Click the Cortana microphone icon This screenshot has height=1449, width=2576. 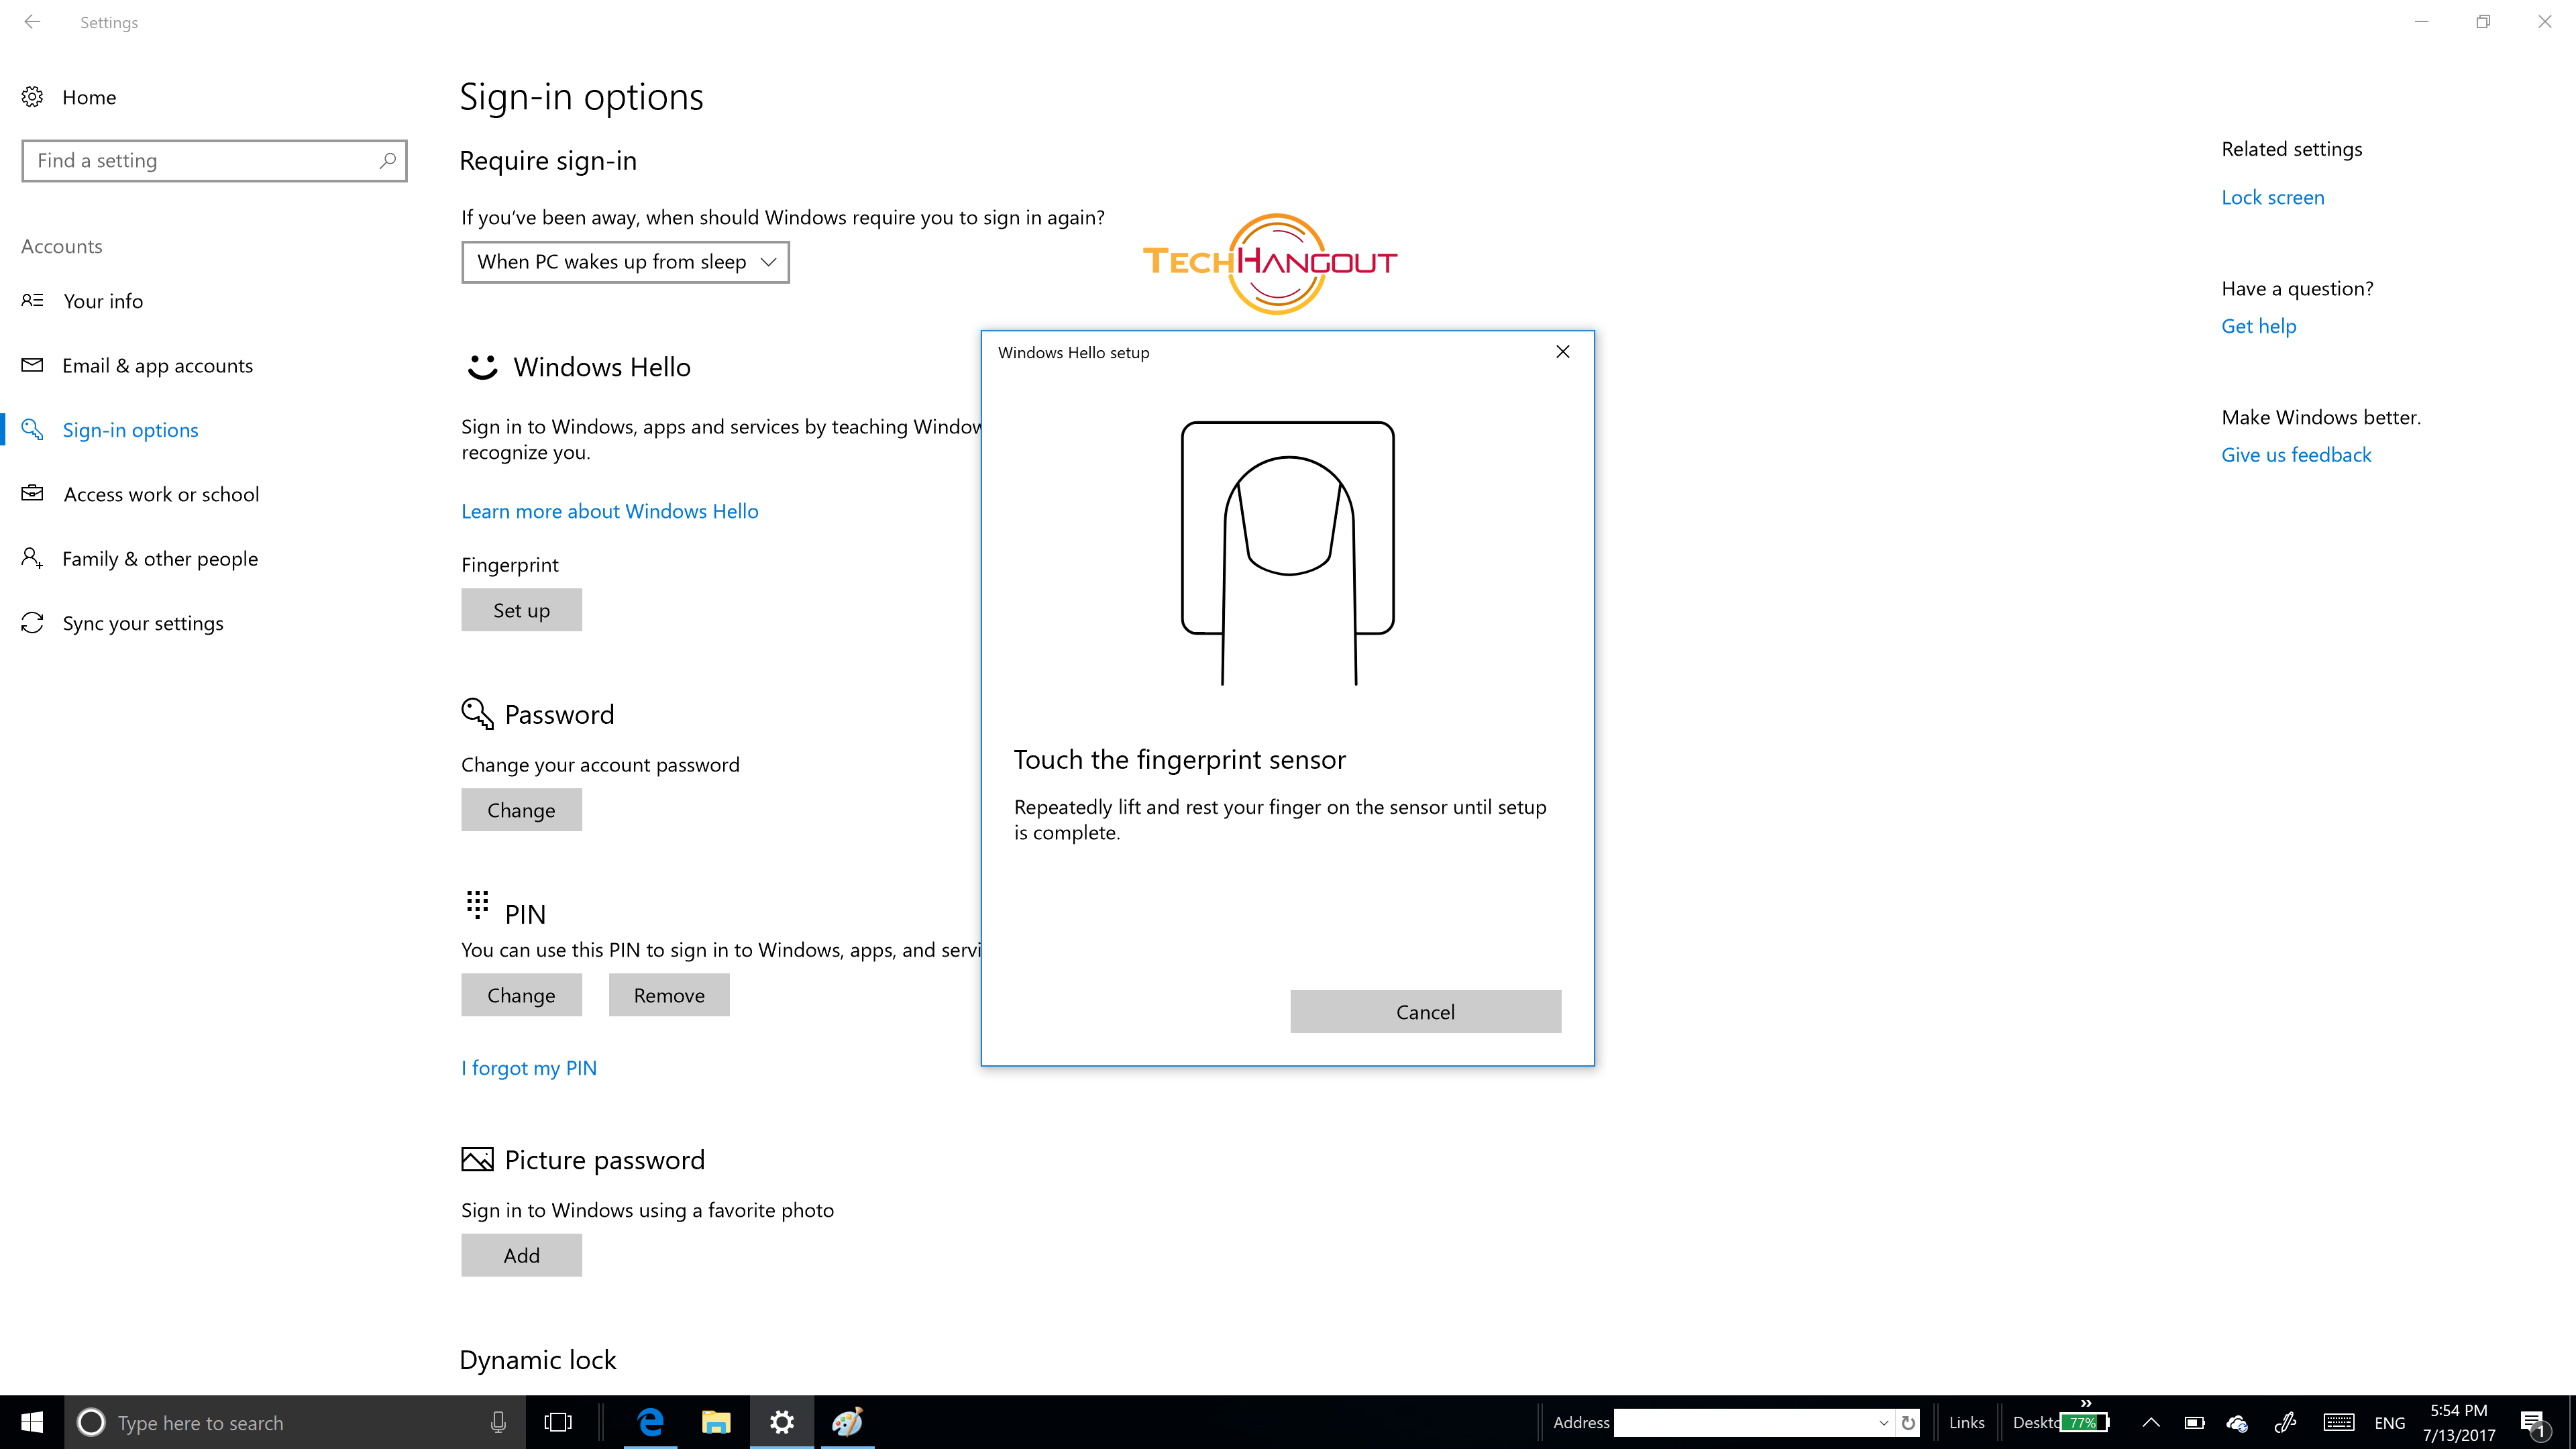click(498, 1422)
